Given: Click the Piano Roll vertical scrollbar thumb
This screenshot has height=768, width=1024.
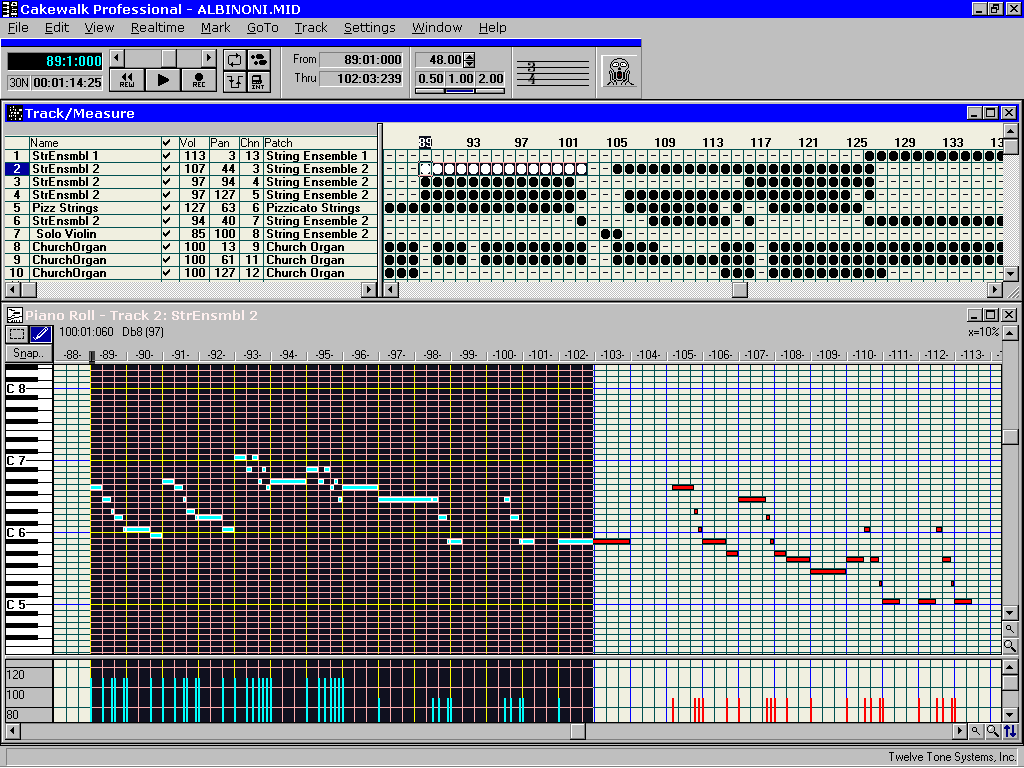Looking at the screenshot, I should [x=1010, y=437].
